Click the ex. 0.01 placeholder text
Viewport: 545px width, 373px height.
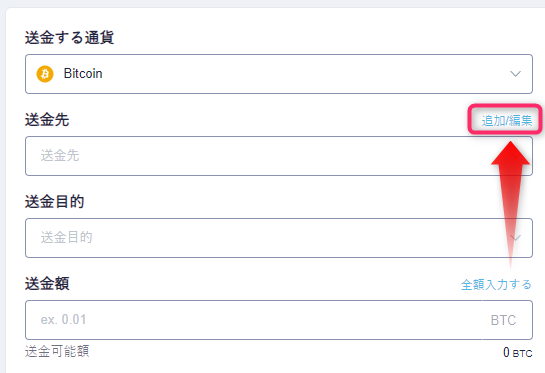click(63, 319)
